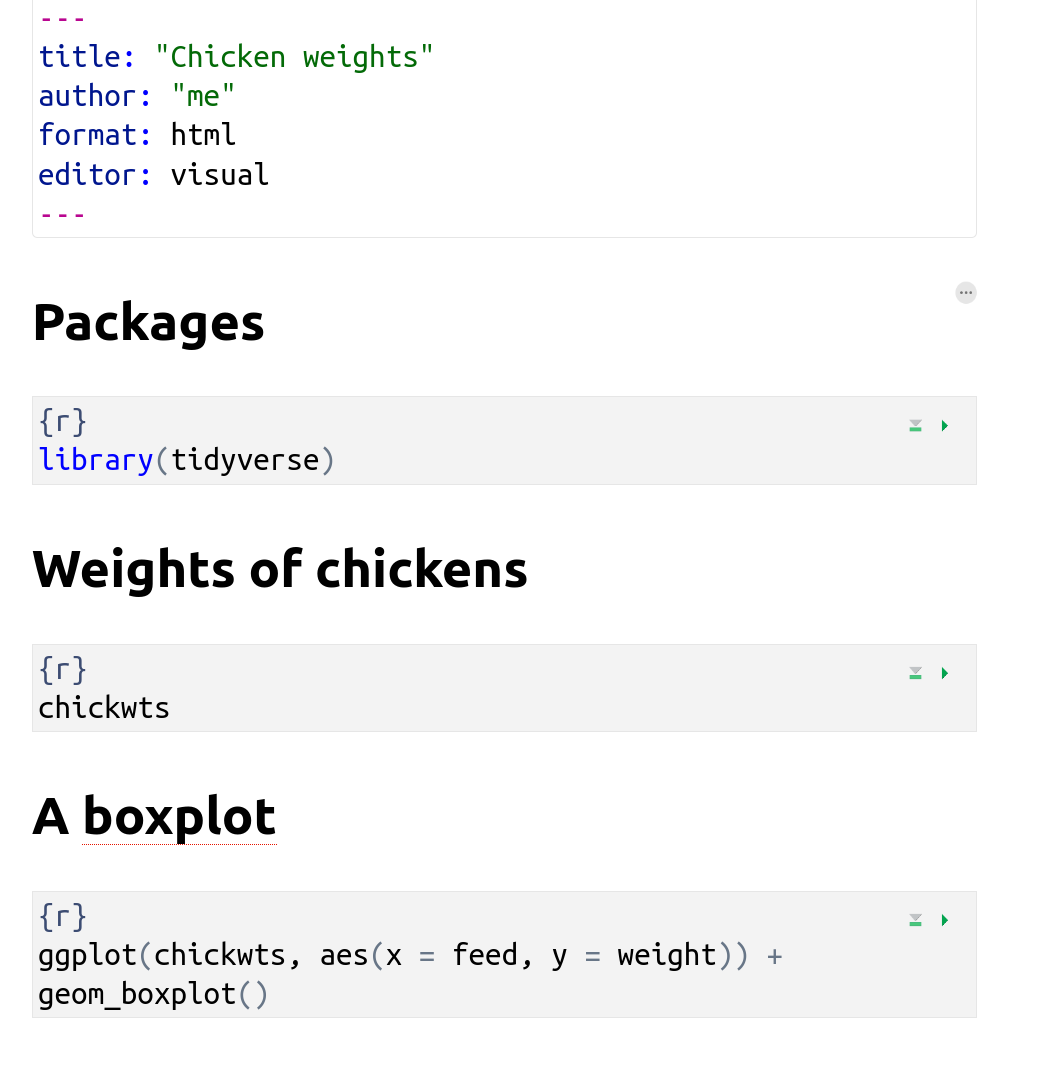Viewport: 1058px width, 1088px height.
Task: Place cursor in the Packages heading
Action: tap(148, 323)
